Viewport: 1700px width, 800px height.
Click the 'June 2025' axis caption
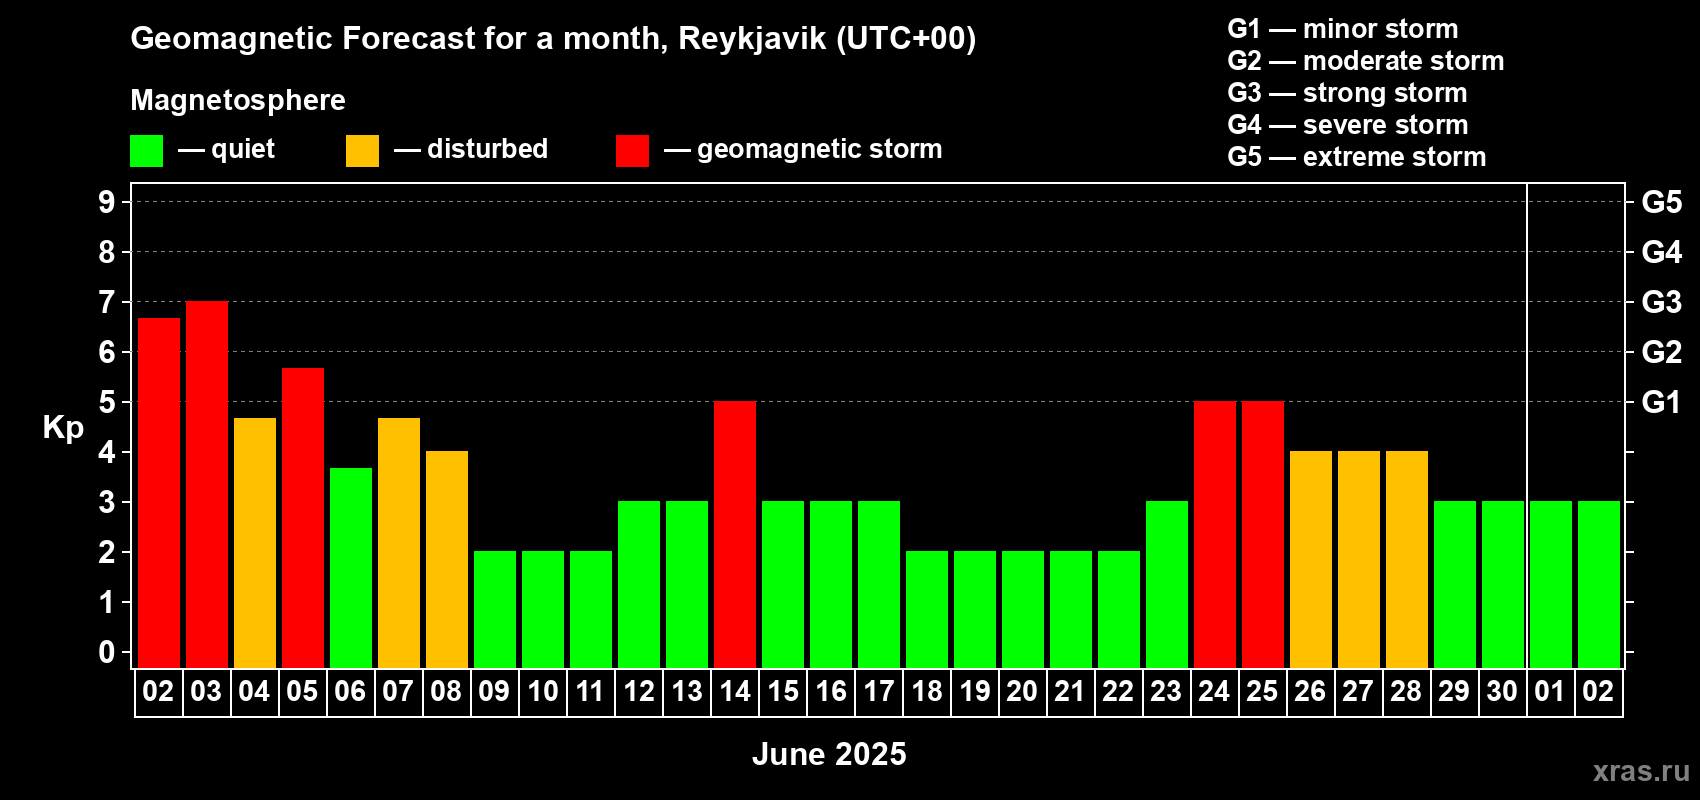[x=830, y=754]
